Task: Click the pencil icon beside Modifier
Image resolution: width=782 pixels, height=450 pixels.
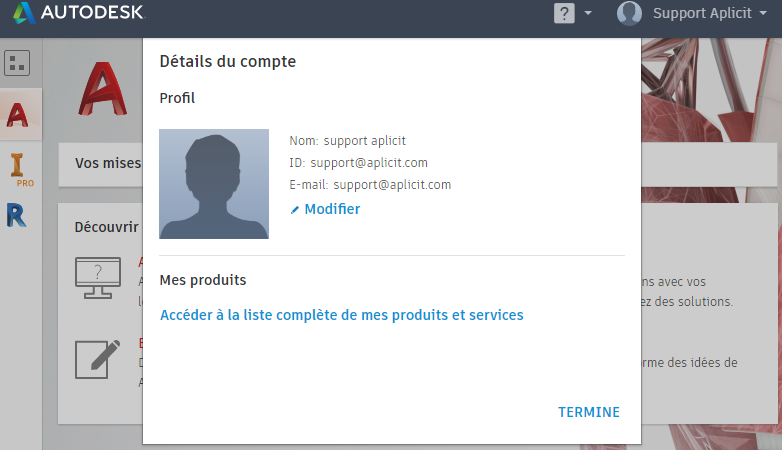Action: click(x=295, y=210)
